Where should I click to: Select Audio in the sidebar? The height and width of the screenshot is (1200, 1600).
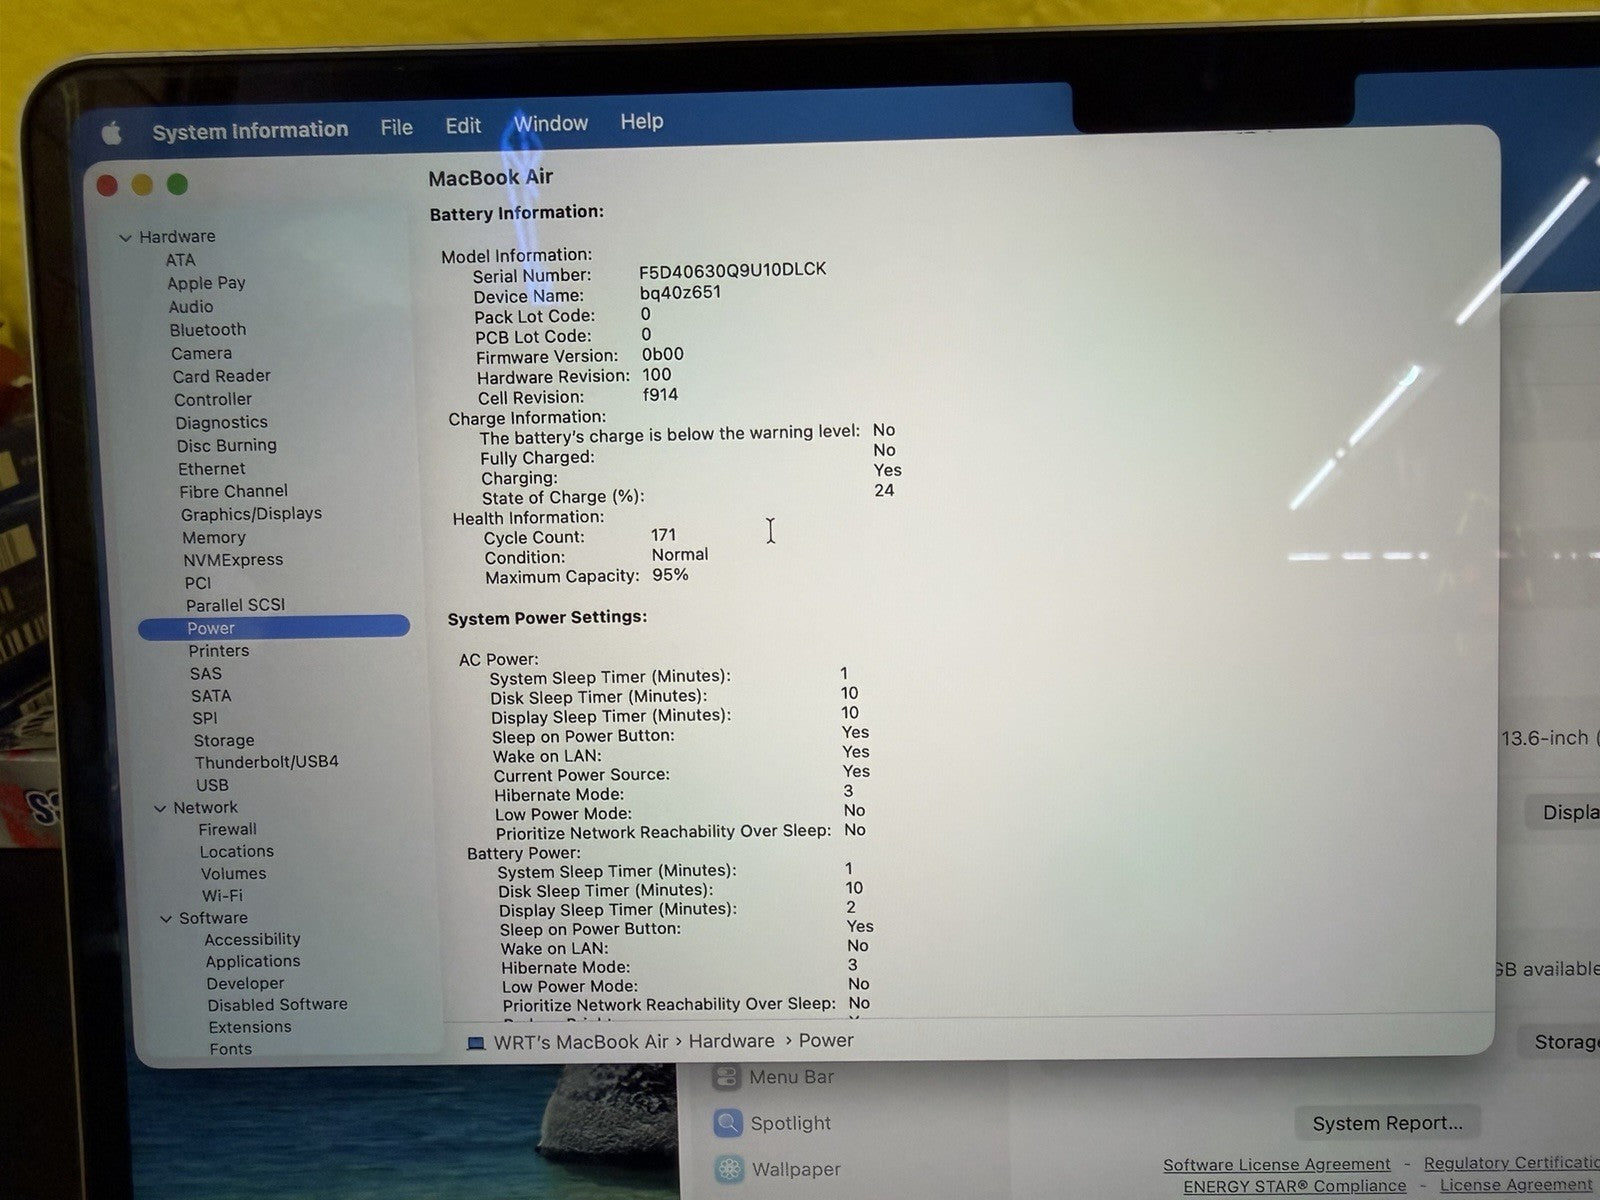[x=190, y=307]
